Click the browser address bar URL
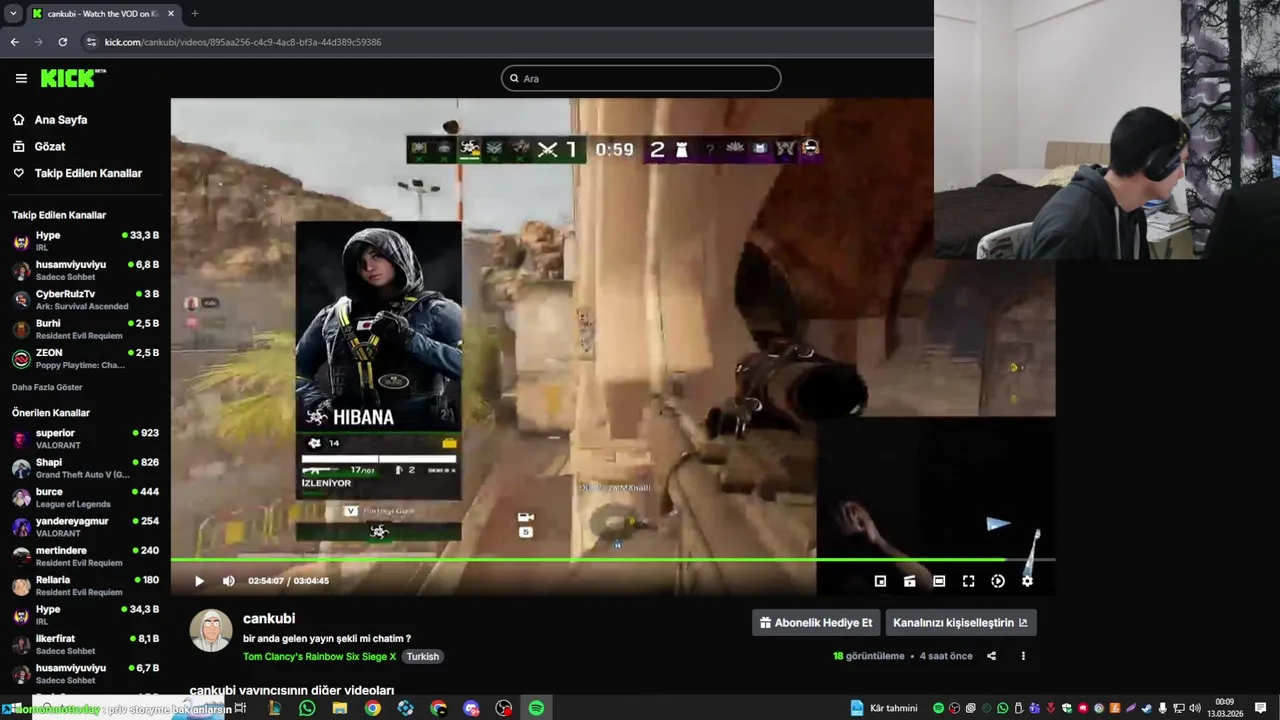The width and height of the screenshot is (1280, 720). click(x=243, y=42)
